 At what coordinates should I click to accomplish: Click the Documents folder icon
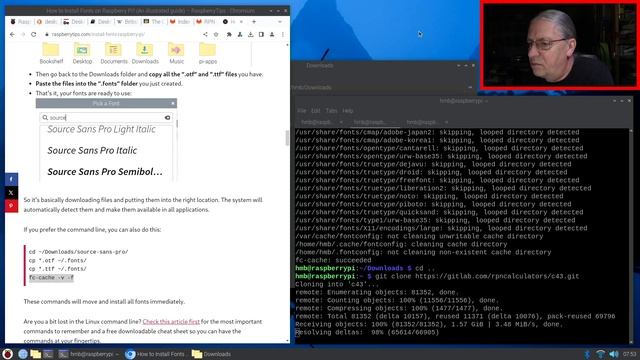[113, 50]
